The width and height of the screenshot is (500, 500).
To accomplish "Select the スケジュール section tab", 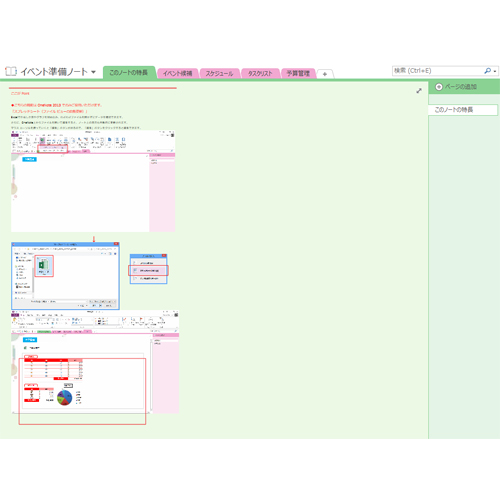I will pos(219,73).
